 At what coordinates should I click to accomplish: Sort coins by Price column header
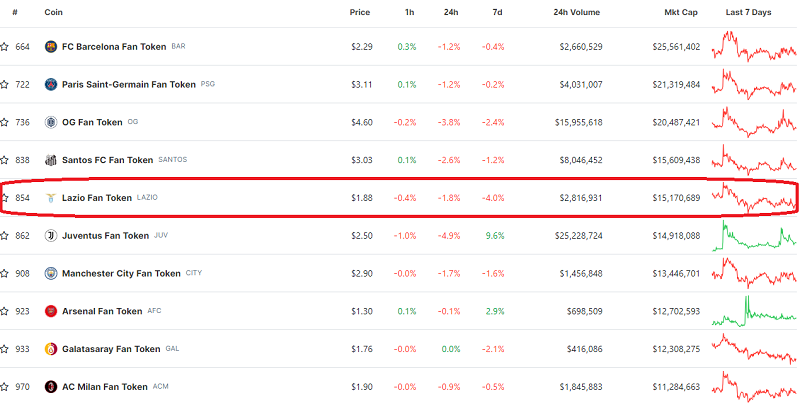[x=359, y=12]
